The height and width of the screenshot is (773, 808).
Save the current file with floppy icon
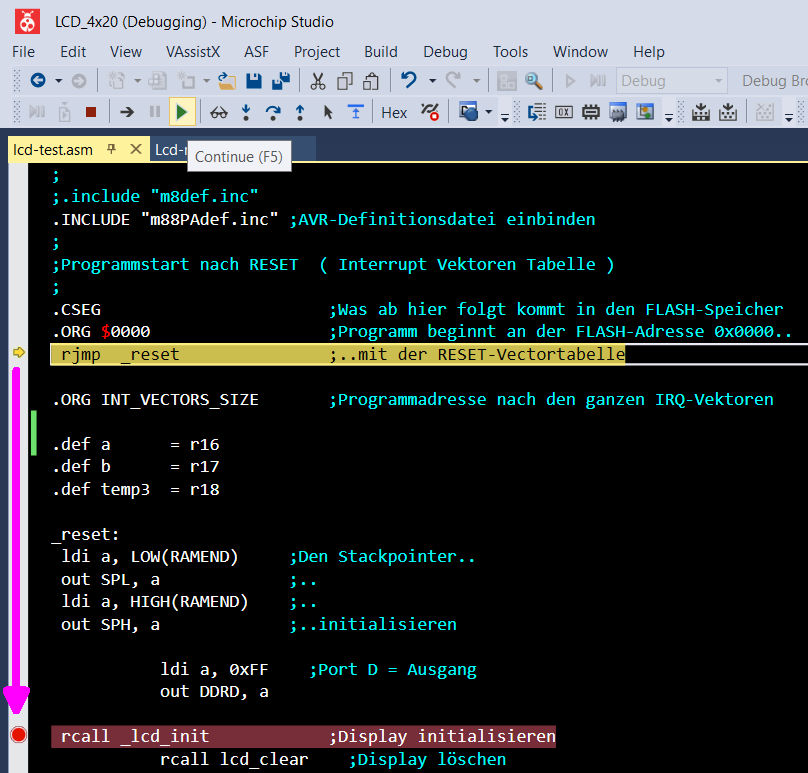click(x=254, y=81)
